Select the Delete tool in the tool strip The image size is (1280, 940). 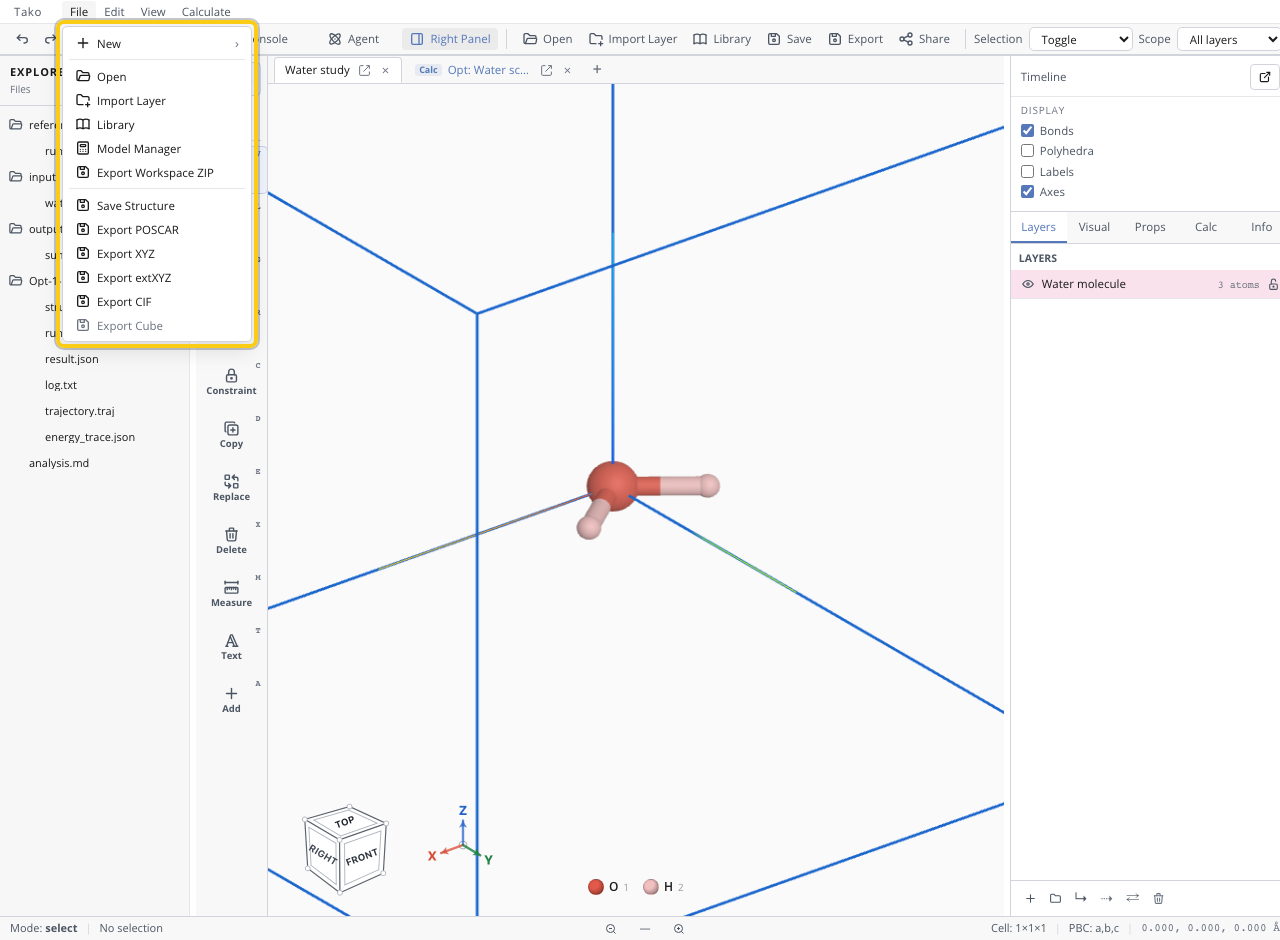pos(231,540)
